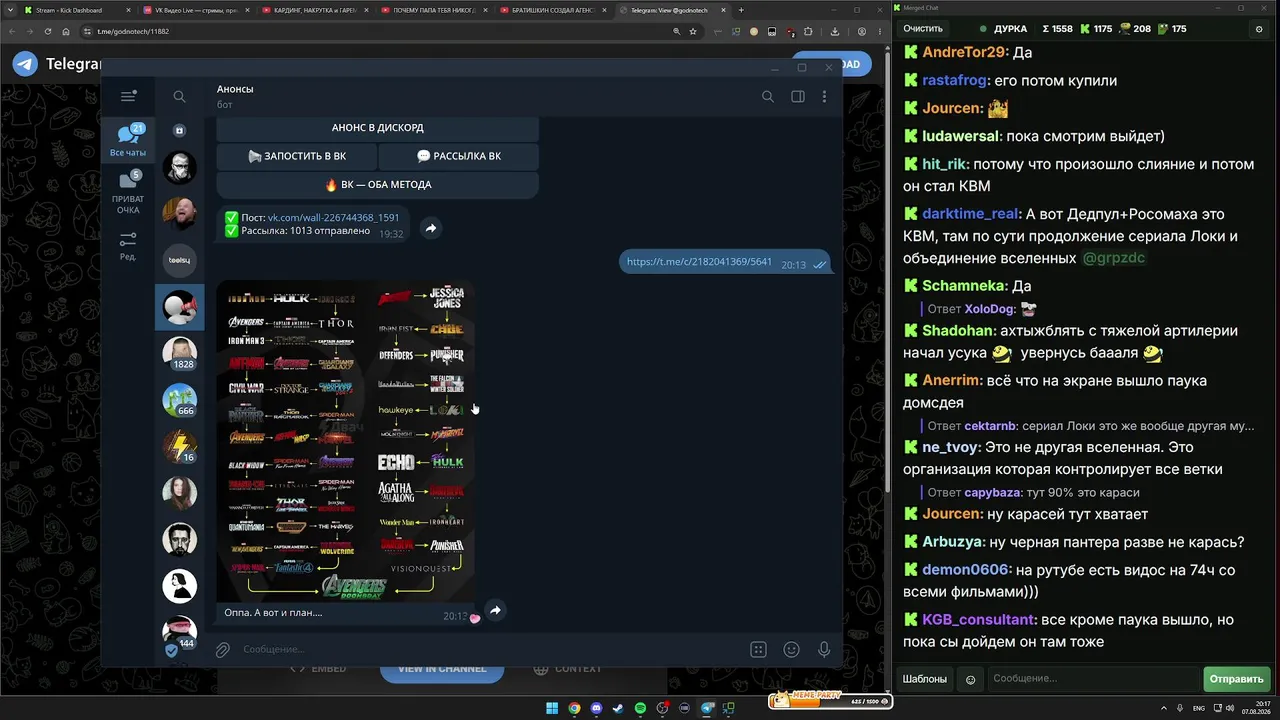The height and width of the screenshot is (720, 1280).
Task: Click the '@grpzdc' mention in chat
Action: (1113, 258)
